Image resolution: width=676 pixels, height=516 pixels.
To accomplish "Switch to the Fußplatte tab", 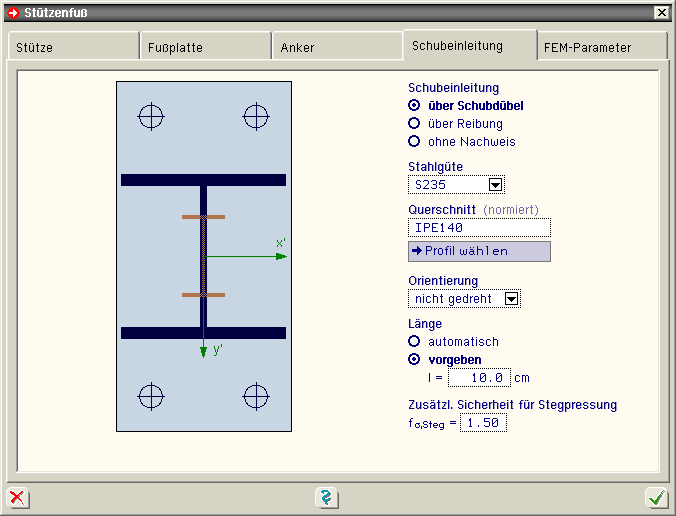I will coord(204,47).
